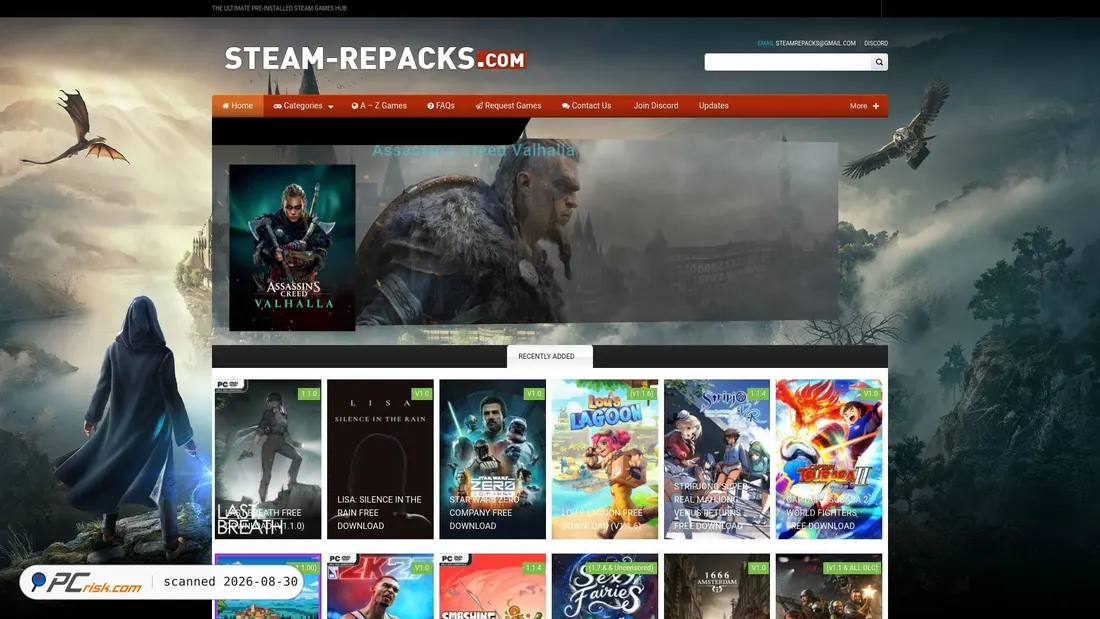Click the (1.7 & Uncensored) badge
This screenshot has width=1100, height=619.
pyautogui.click(x=621, y=568)
